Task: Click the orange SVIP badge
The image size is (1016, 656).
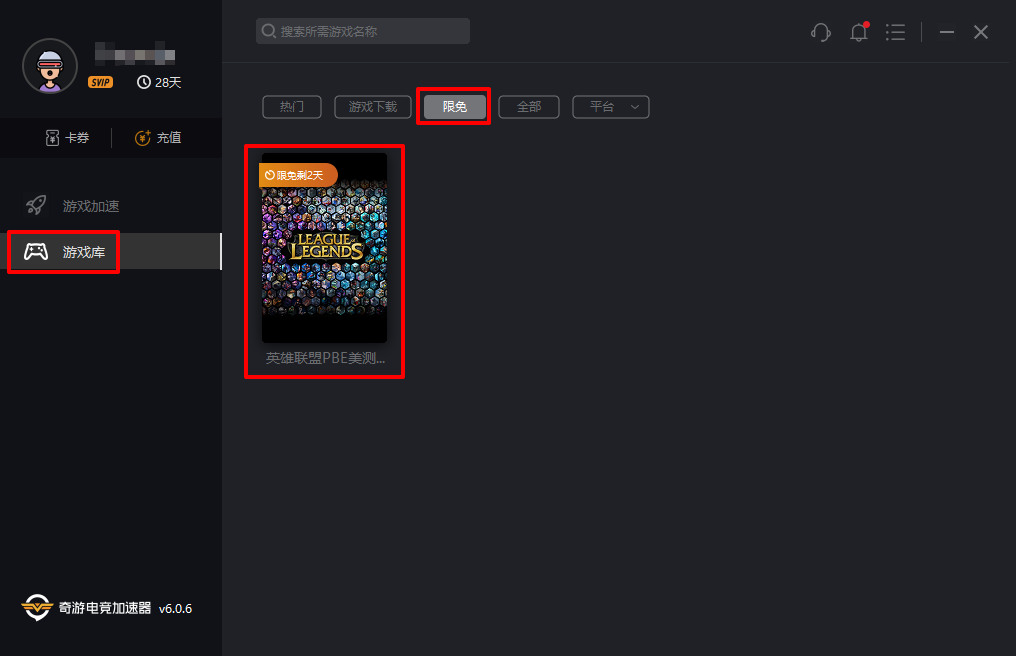Action: (x=100, y=82)
